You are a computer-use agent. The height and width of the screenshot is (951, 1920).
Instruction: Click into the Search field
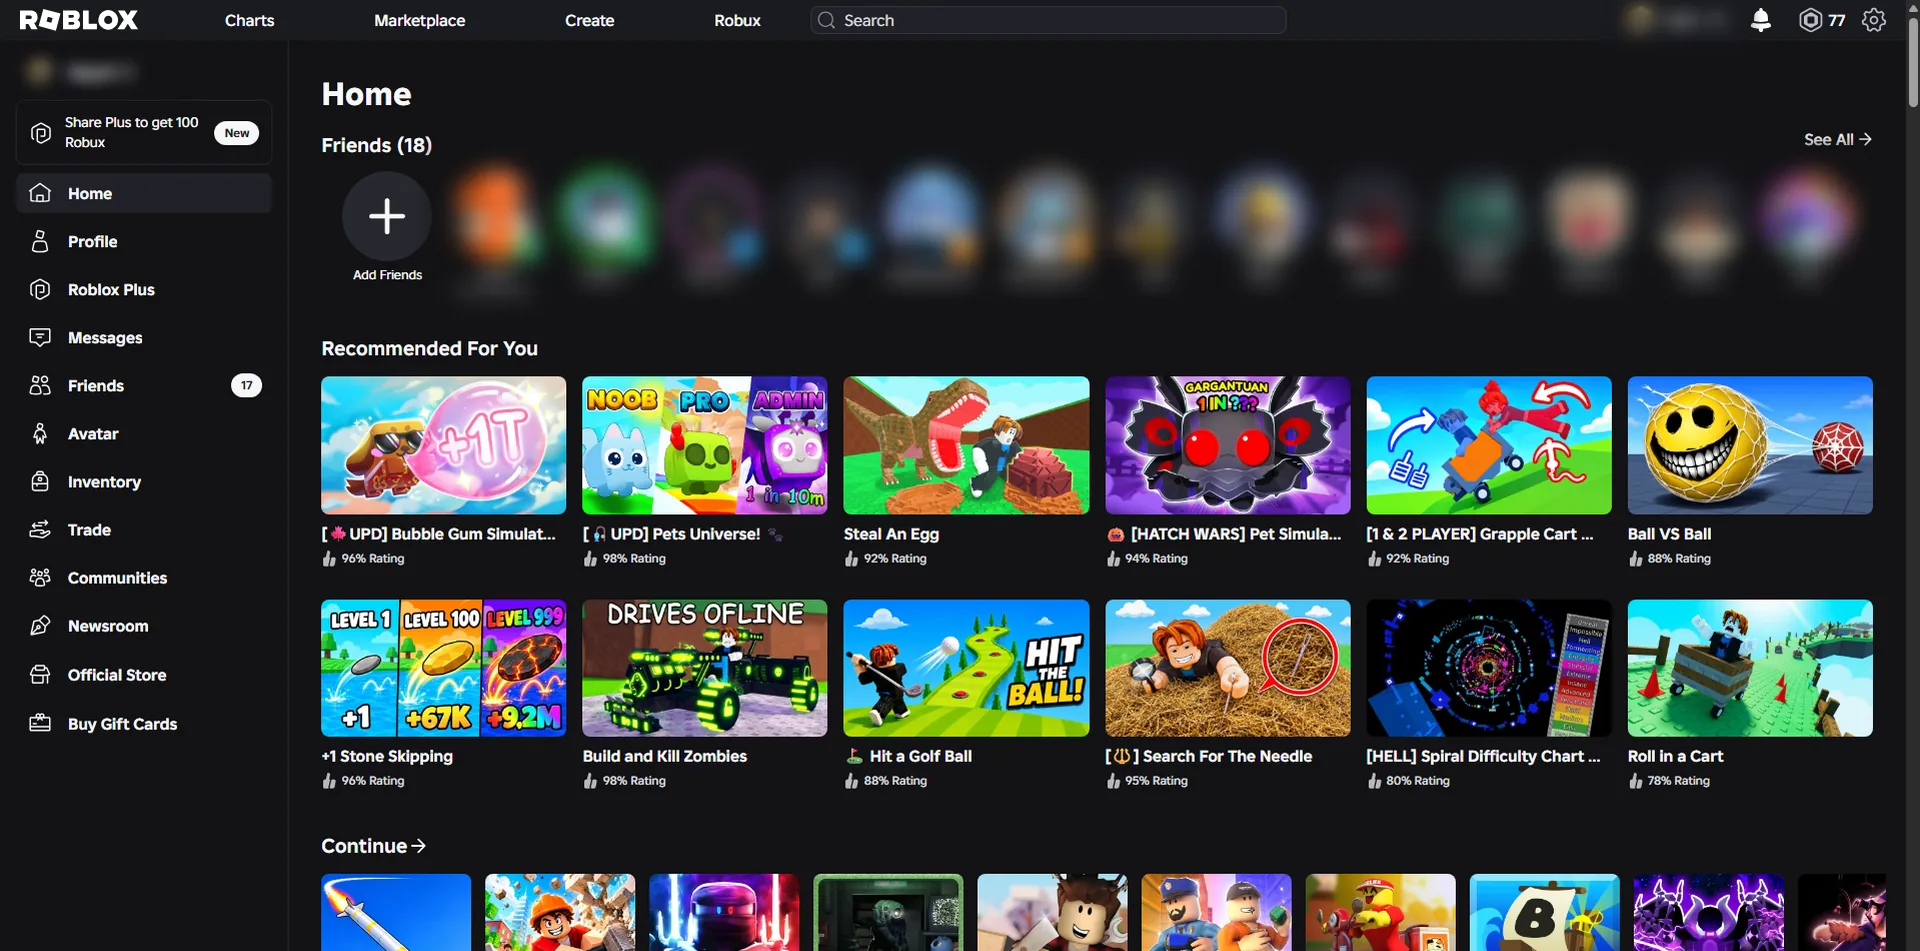coord(1048,20)
